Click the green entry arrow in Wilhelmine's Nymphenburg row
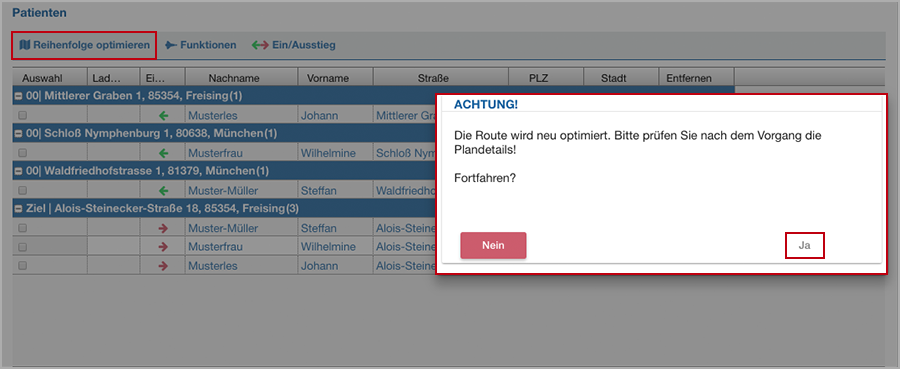This screenshot has width=900, height=369. 164,153
